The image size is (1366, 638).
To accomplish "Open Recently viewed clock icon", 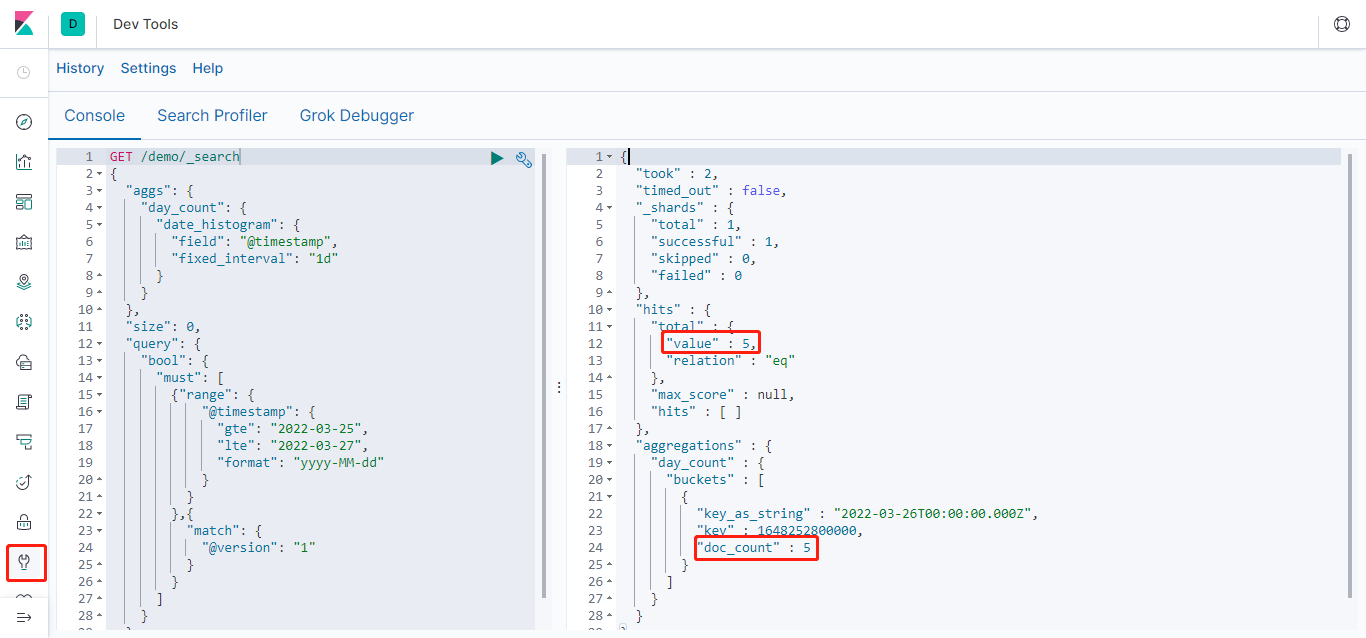I will click(x=24, y=73).
